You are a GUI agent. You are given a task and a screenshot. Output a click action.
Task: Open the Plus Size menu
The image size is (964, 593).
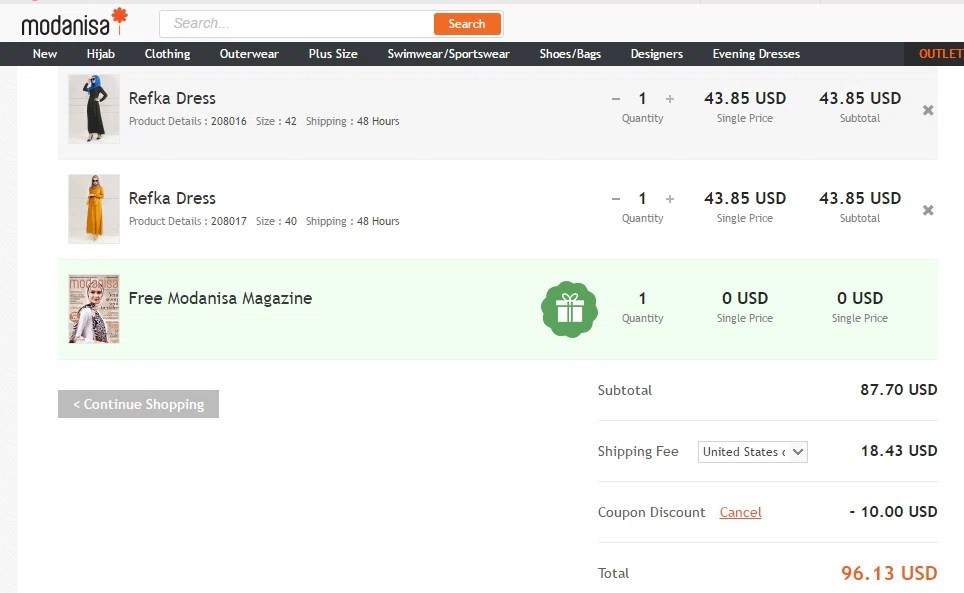(x=333, y=54)
